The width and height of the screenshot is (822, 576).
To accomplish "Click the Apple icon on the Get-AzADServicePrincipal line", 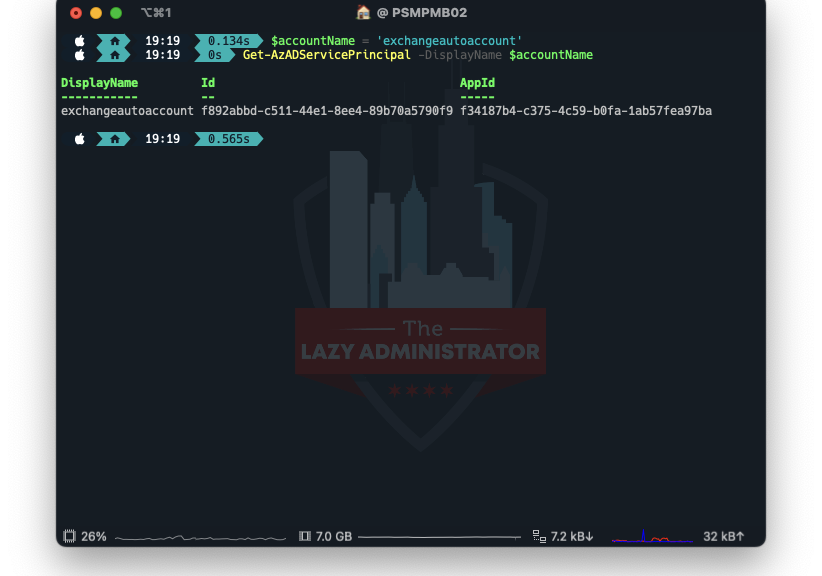I will pyautogui.click(x=80, y=55).
